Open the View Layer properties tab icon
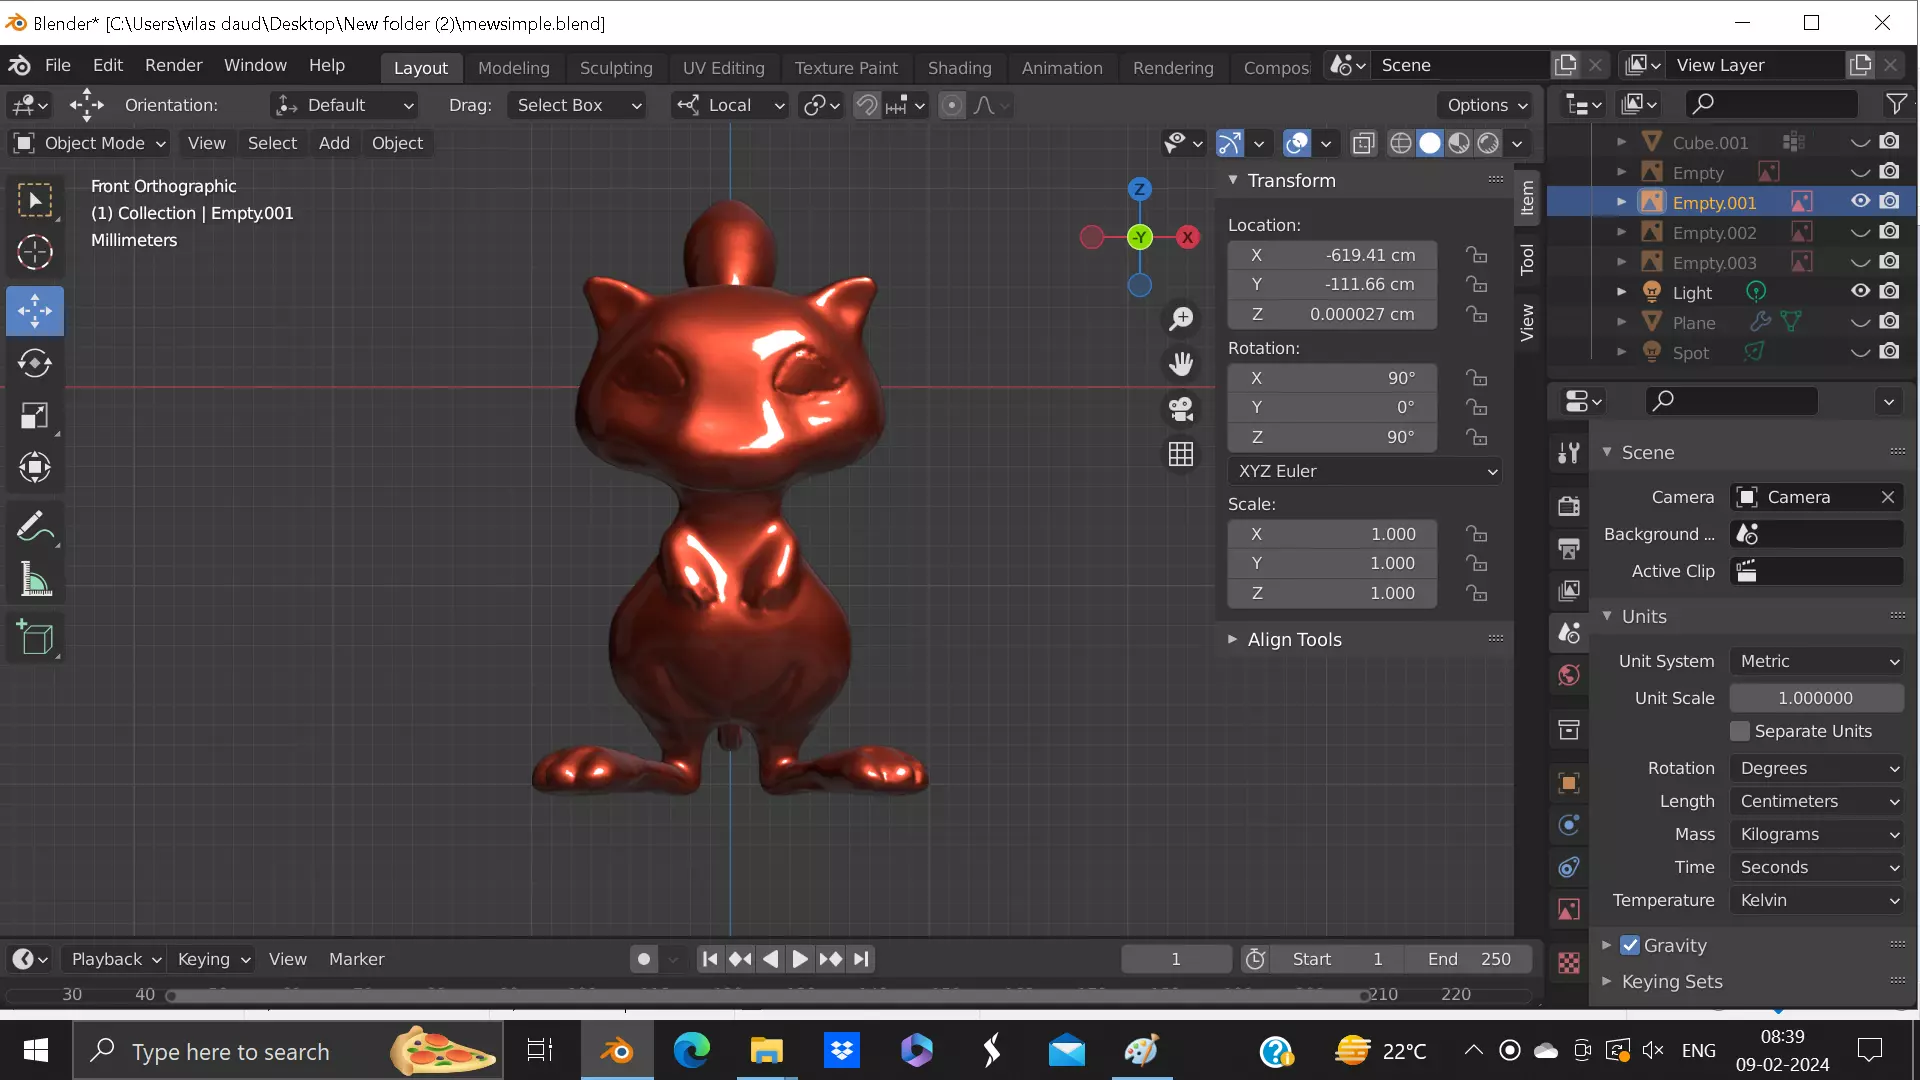 click(1569, 590)
